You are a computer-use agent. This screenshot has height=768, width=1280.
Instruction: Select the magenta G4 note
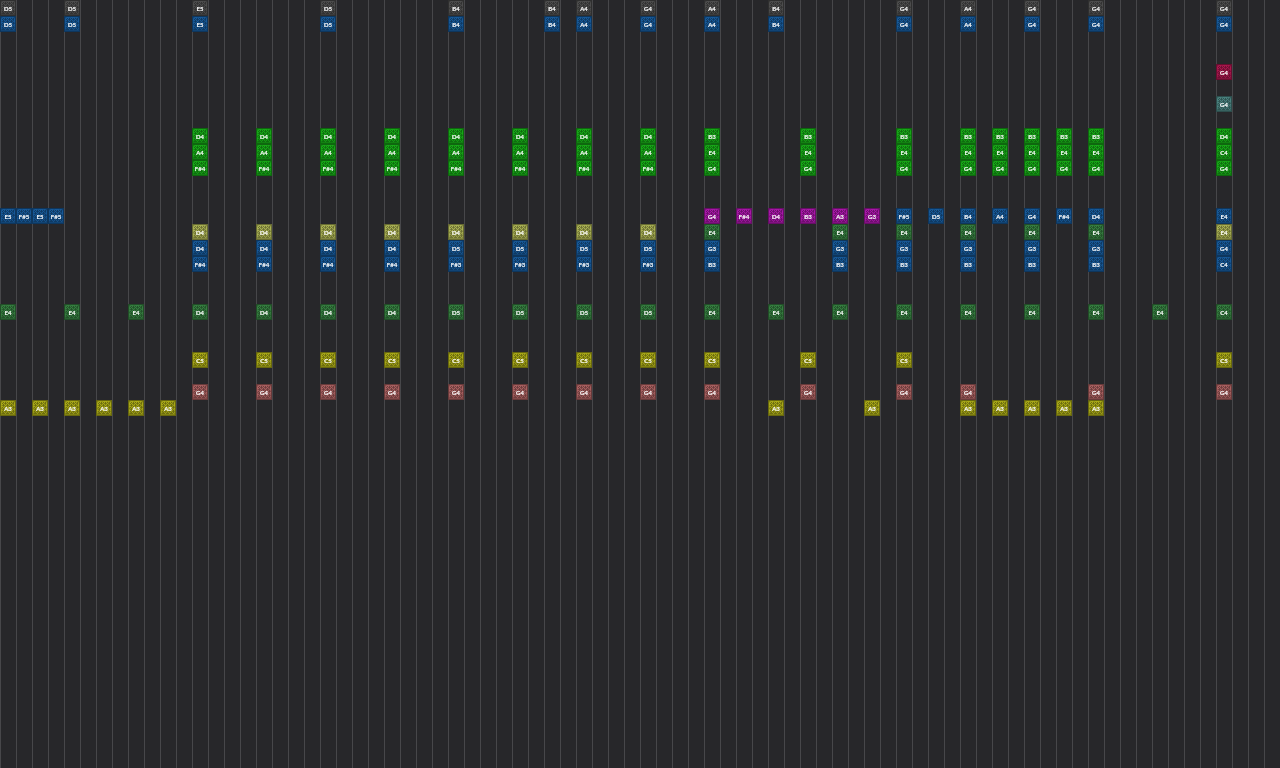(712, 216)
